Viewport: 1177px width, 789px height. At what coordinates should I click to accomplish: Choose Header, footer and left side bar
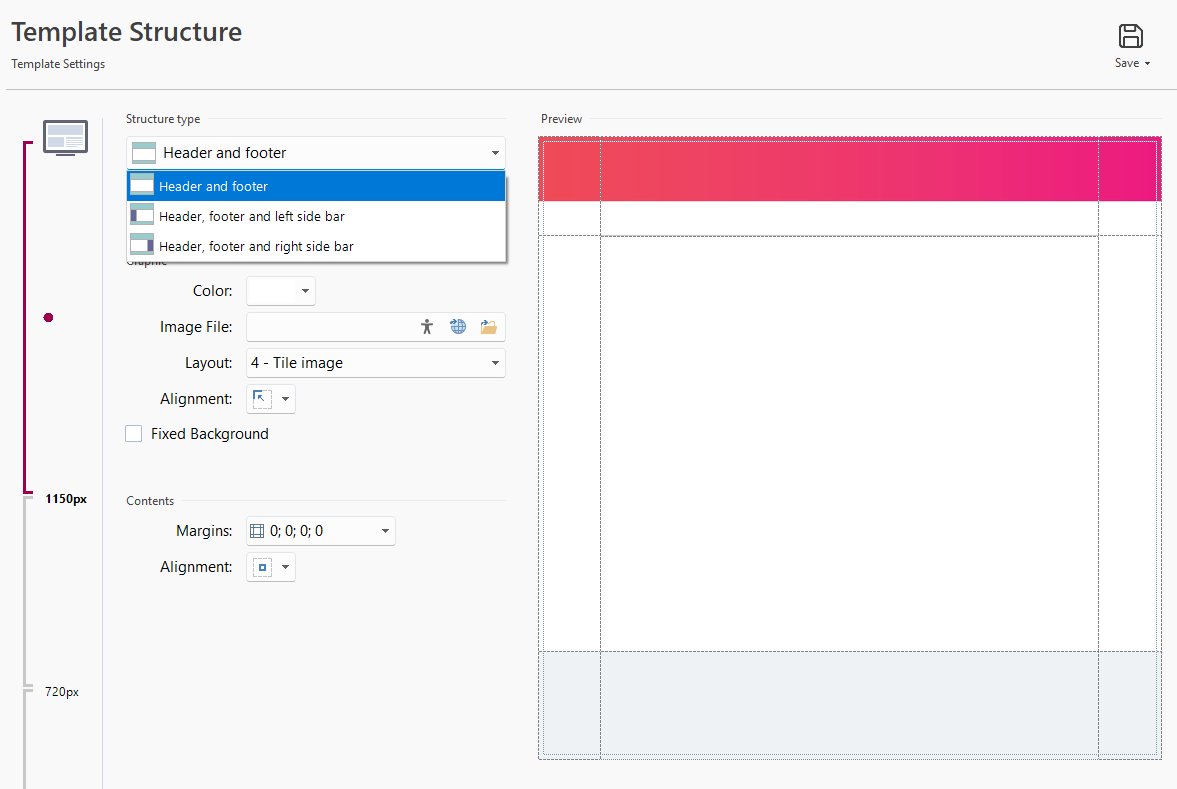point(315,216)
